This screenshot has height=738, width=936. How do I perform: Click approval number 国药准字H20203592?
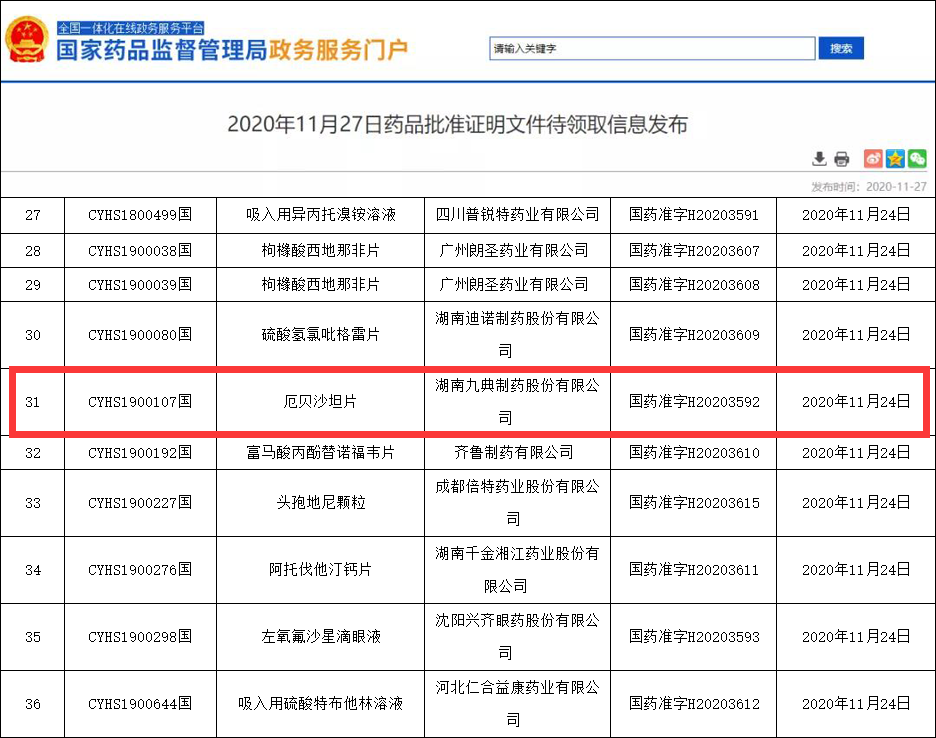tap(694, 402)
